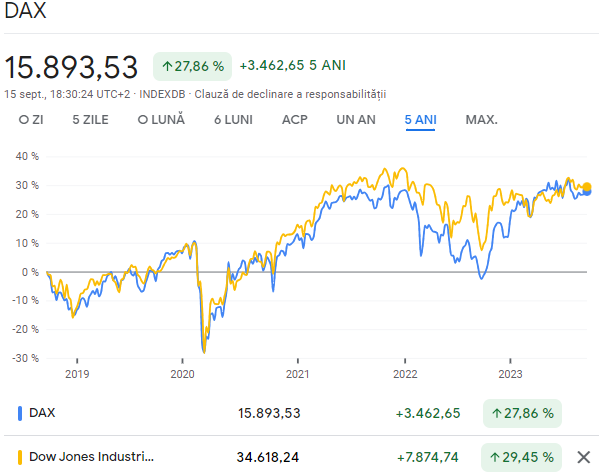Click the yellow Dow Jones color marker

tap(20, 457)
